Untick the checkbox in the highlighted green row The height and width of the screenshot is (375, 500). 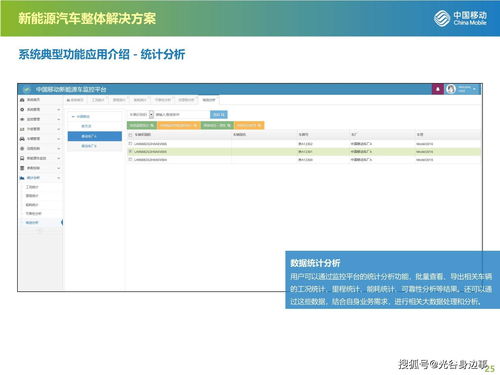click(130, 152)
